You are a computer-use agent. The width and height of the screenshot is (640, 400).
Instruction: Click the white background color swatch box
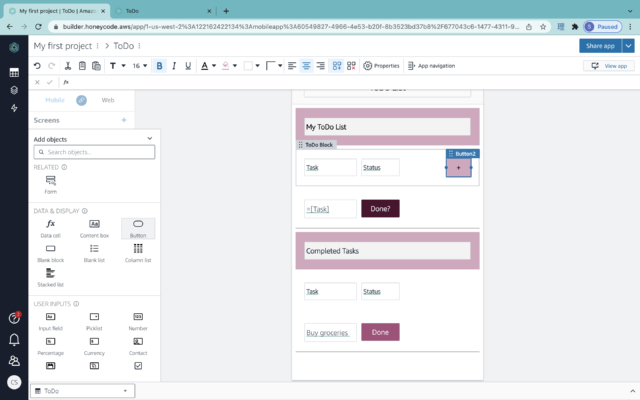click(248, 66)
